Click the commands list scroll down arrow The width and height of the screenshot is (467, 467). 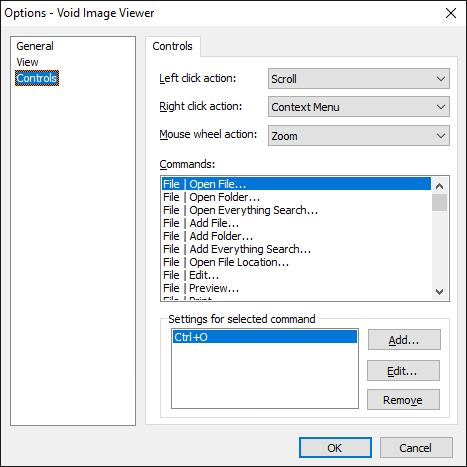(x=440, y=292)
